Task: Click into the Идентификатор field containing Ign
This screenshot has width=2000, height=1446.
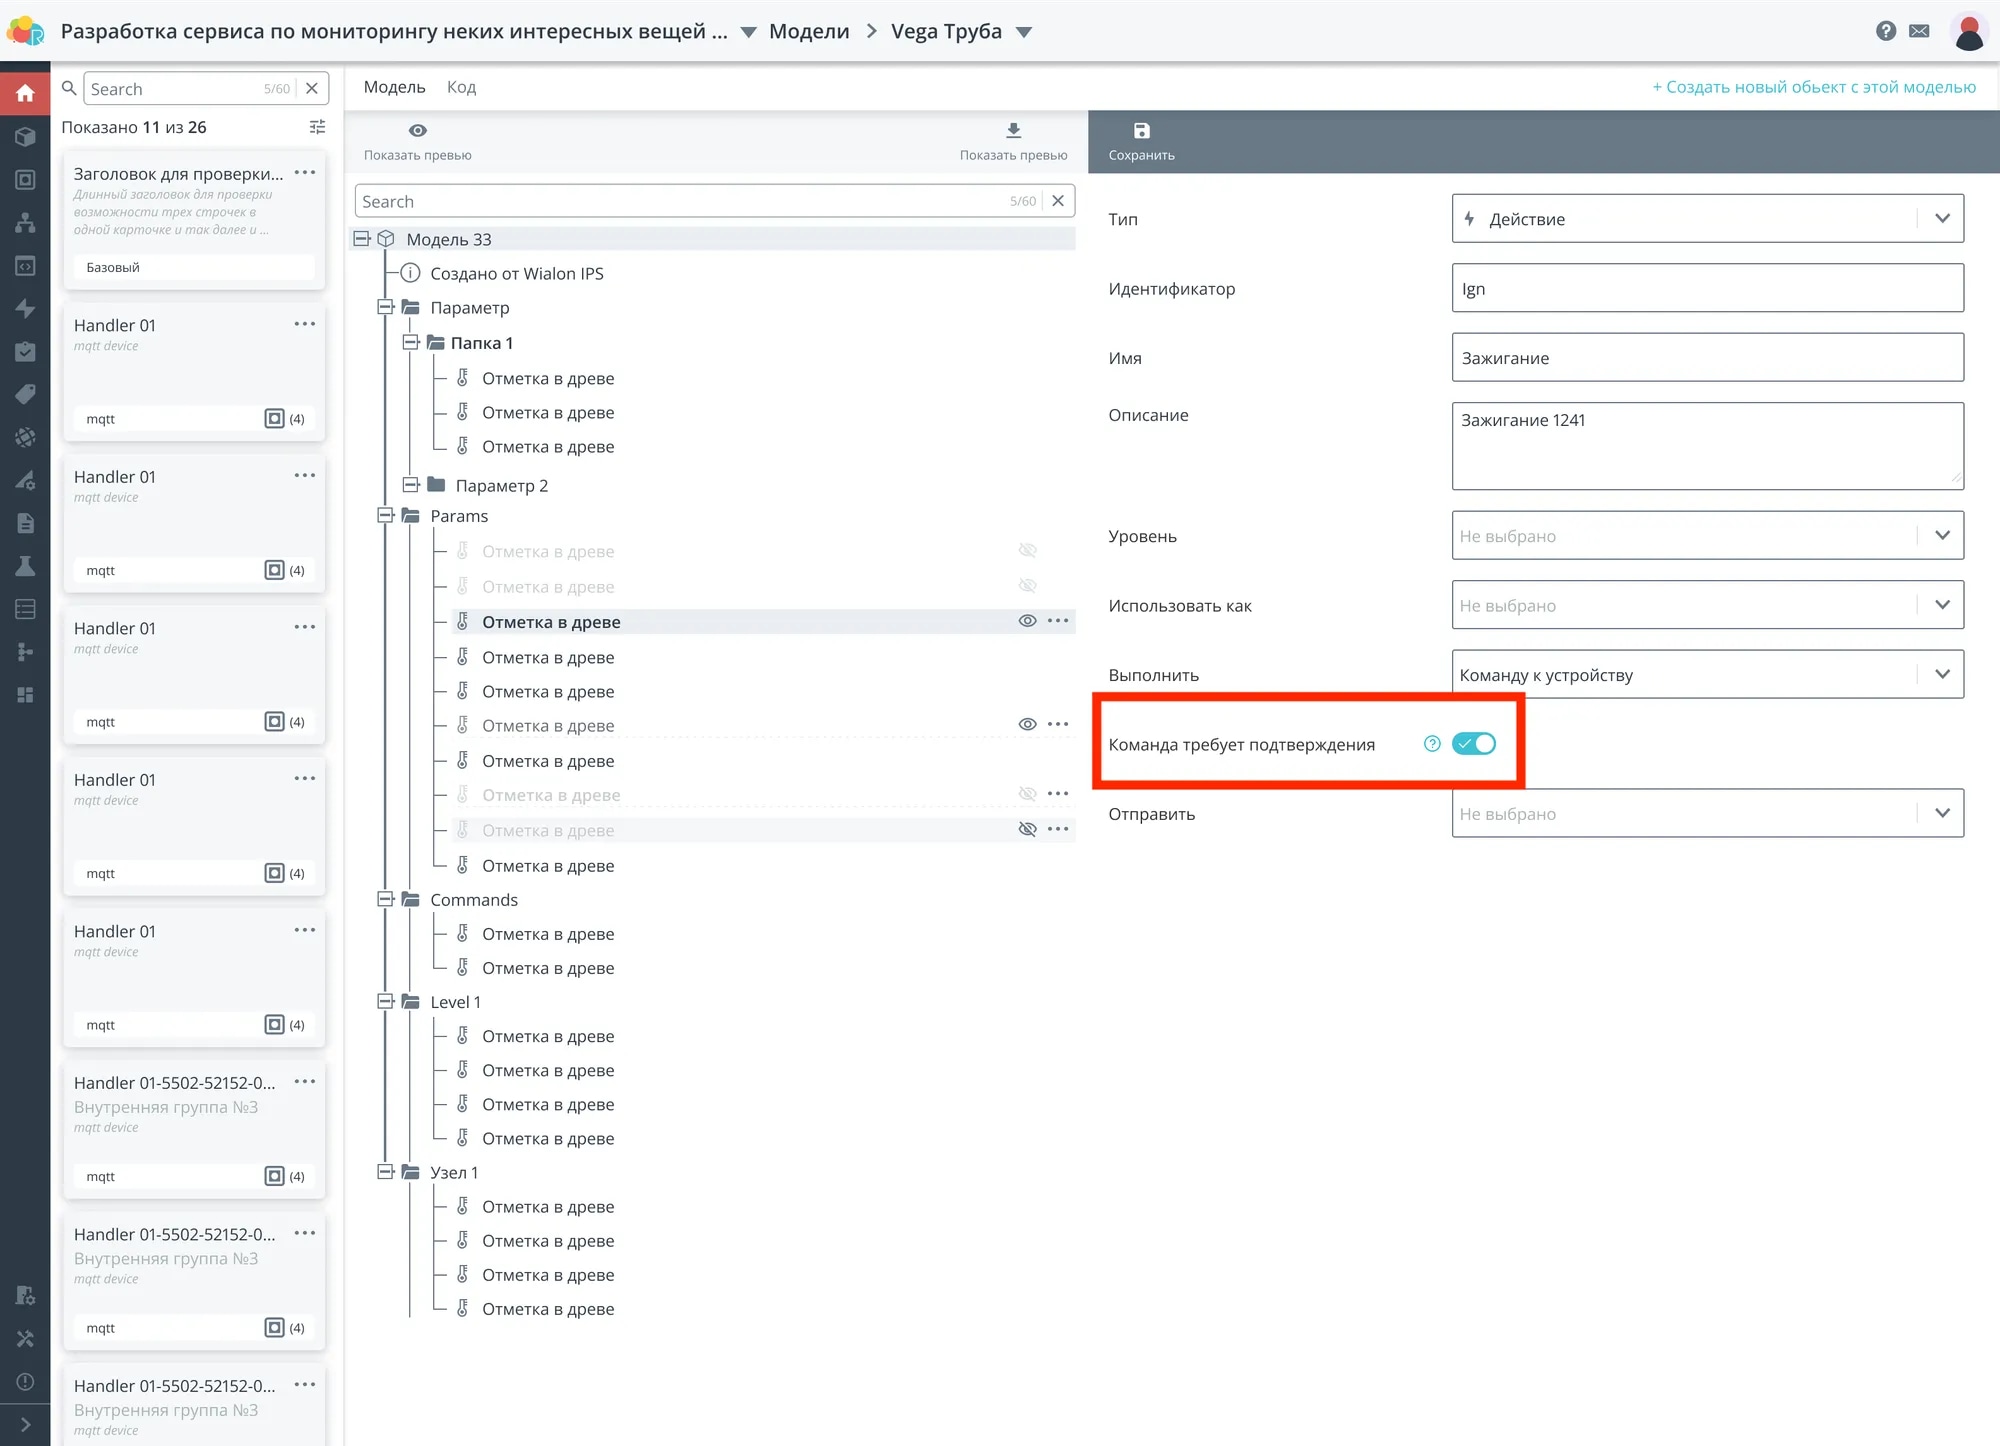Action: (x=1707, y=289)
